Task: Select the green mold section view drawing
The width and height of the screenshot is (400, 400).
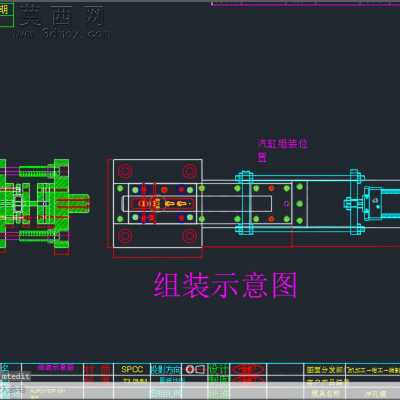Action: pos(44,204)
